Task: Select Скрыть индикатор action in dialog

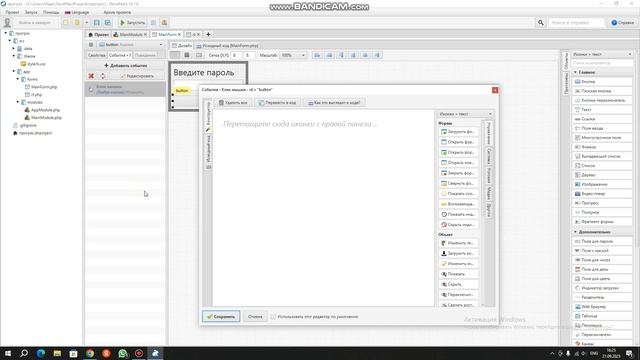Action: (458, 224)
